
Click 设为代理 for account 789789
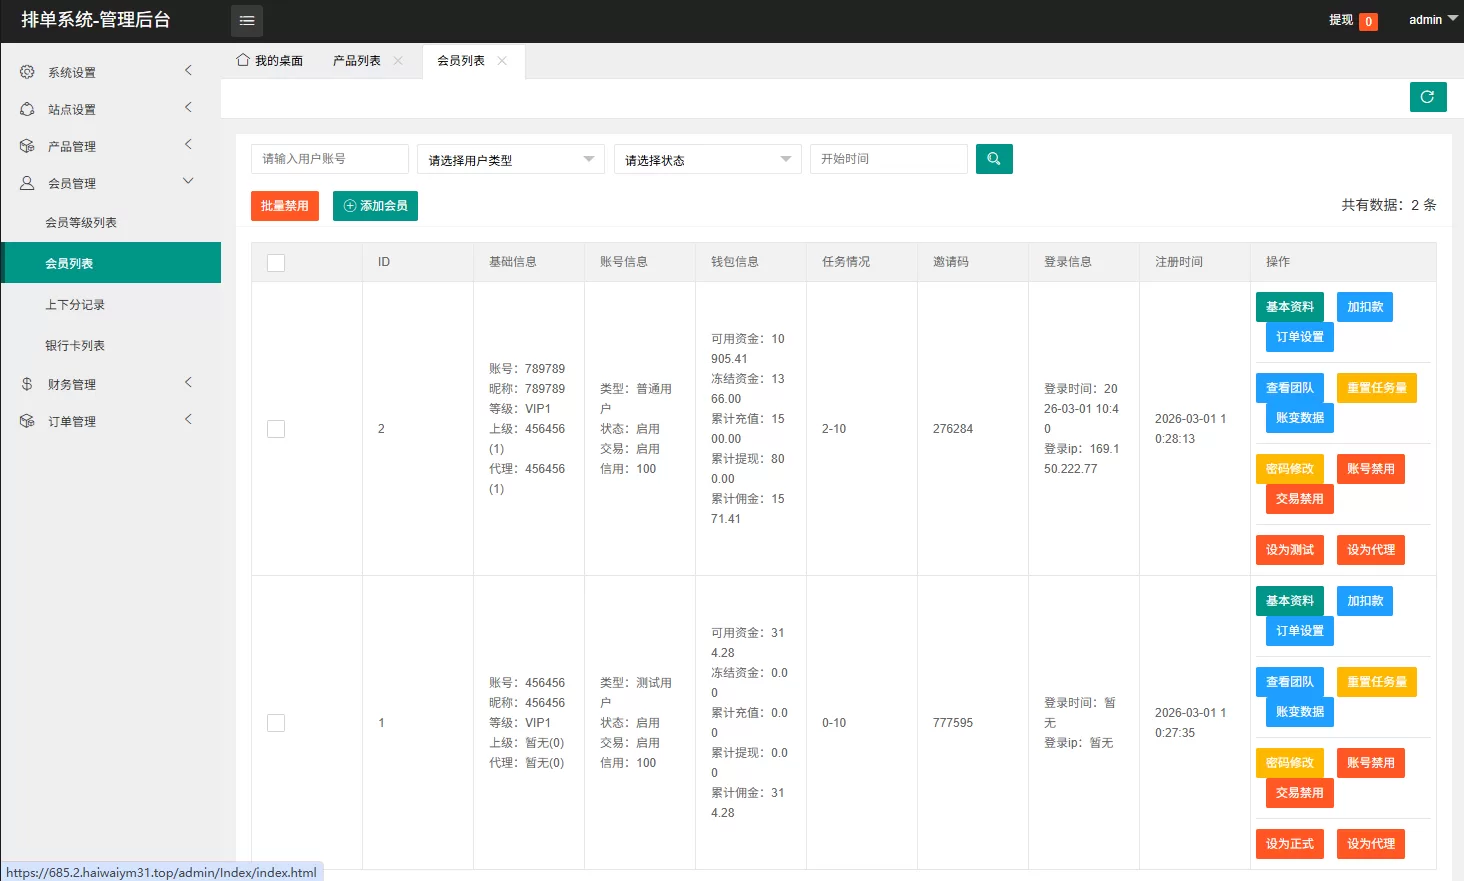[x=1370, y=549]
